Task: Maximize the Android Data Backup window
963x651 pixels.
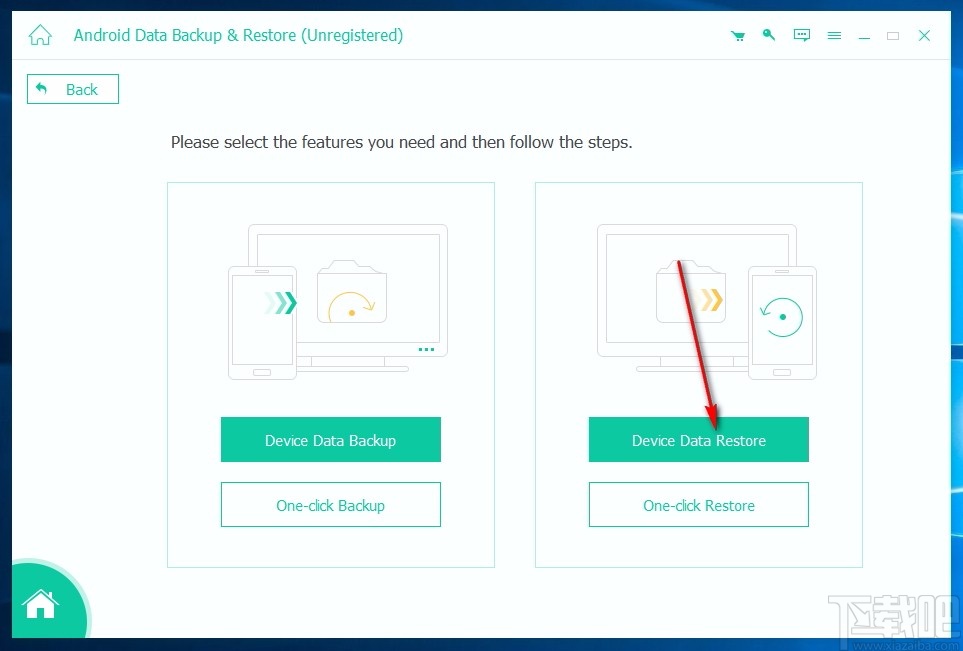Action: coord(893,36)
